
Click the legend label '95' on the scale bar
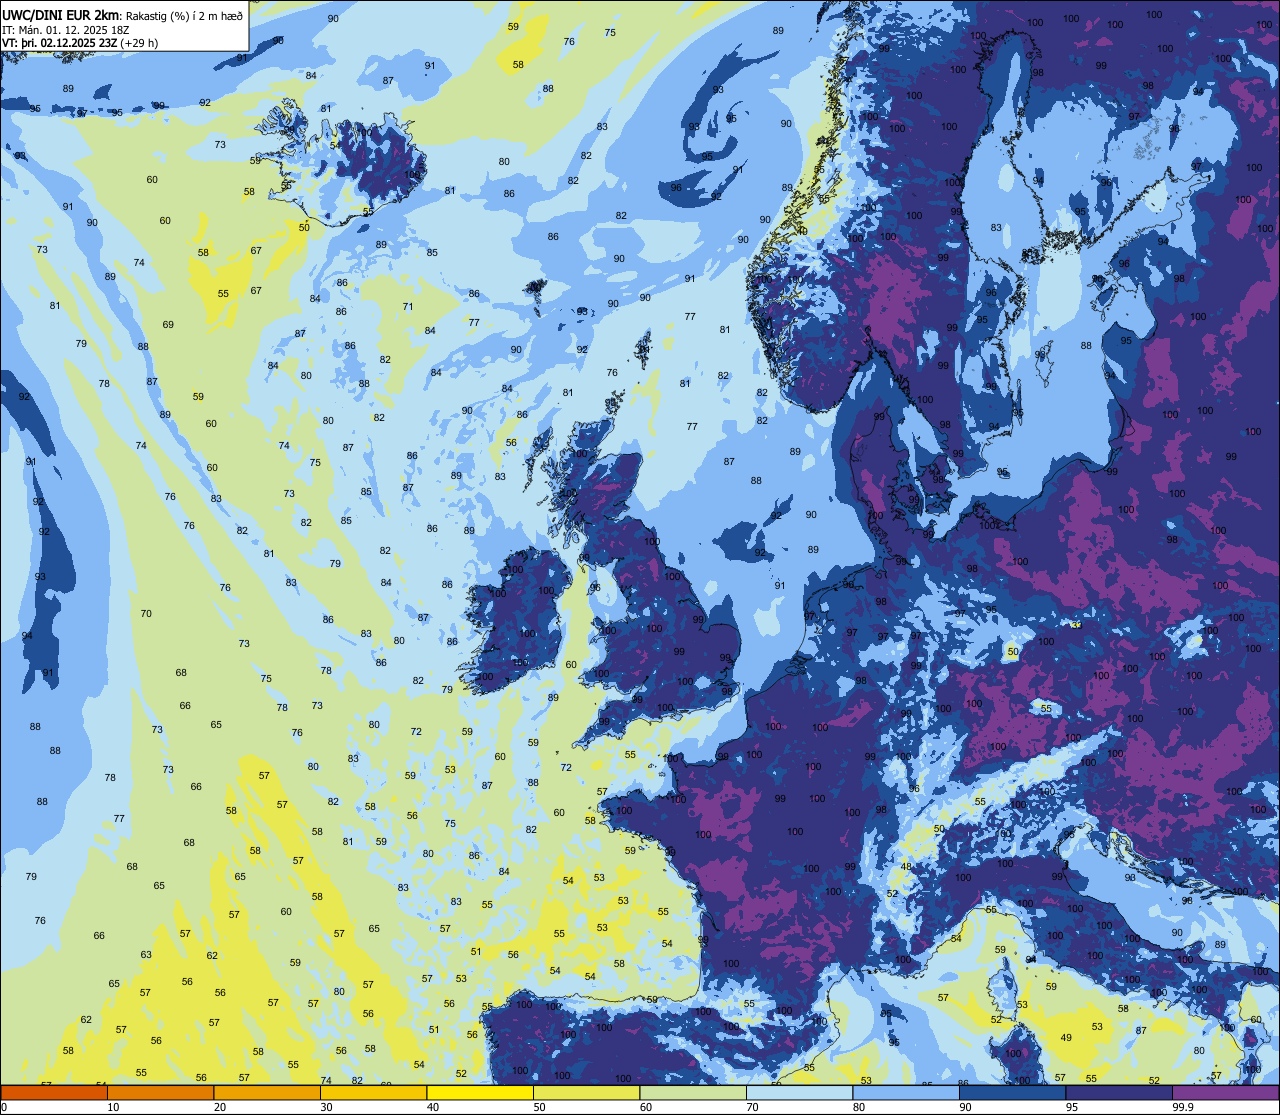(1072, 1107)
